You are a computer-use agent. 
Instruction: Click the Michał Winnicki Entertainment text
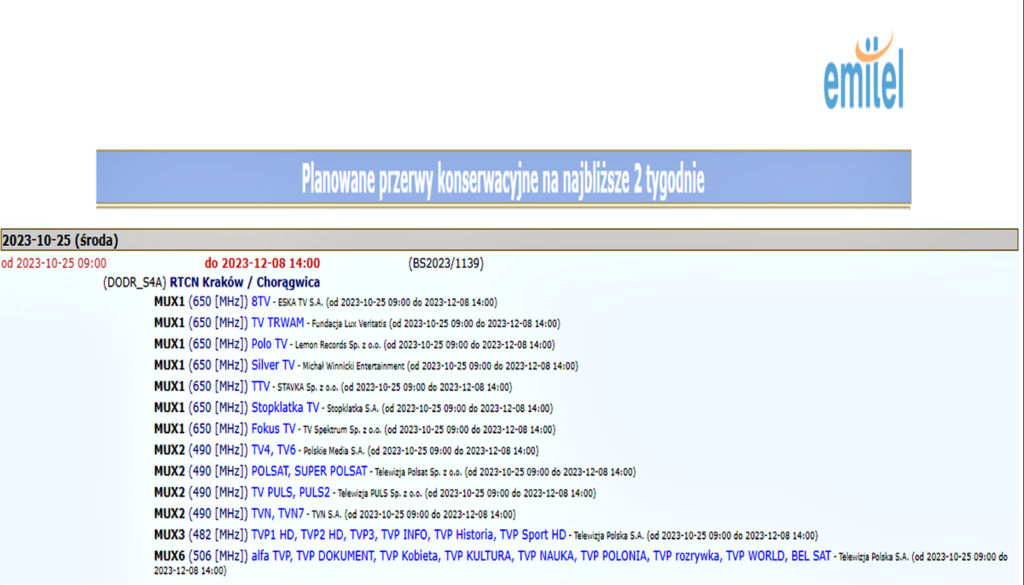tap(353, 366)
